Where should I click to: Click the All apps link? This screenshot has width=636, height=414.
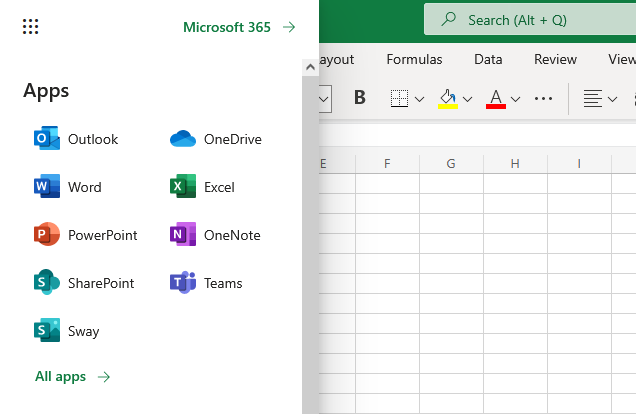point(73,377)
